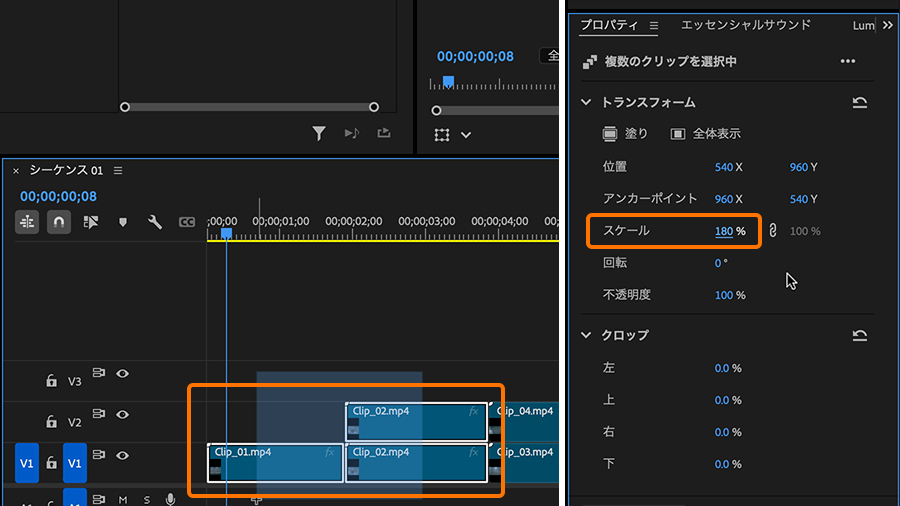
Task: Click anchor point X value 960
Action: 723,199
